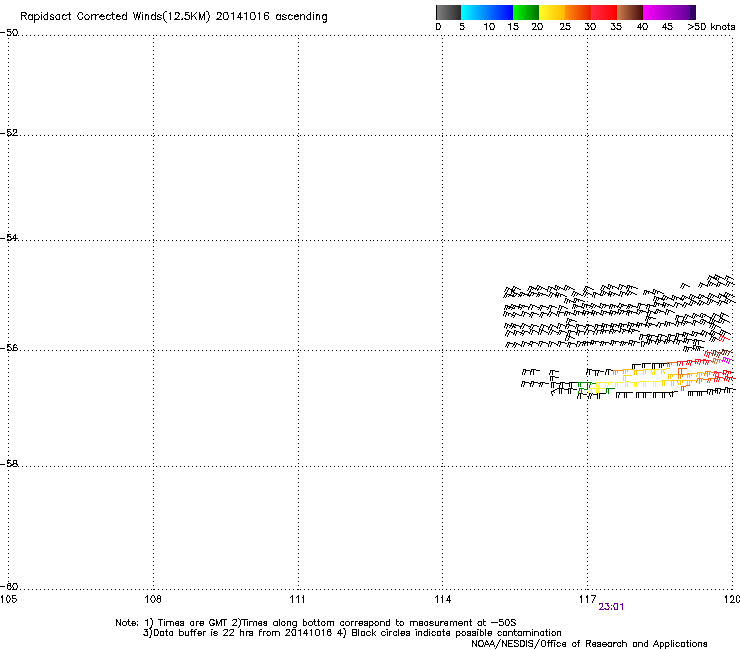This screenshot has height=650, width=740.
Task: Click the green 15-20 knots color band
Action: (x=526, y=12)
